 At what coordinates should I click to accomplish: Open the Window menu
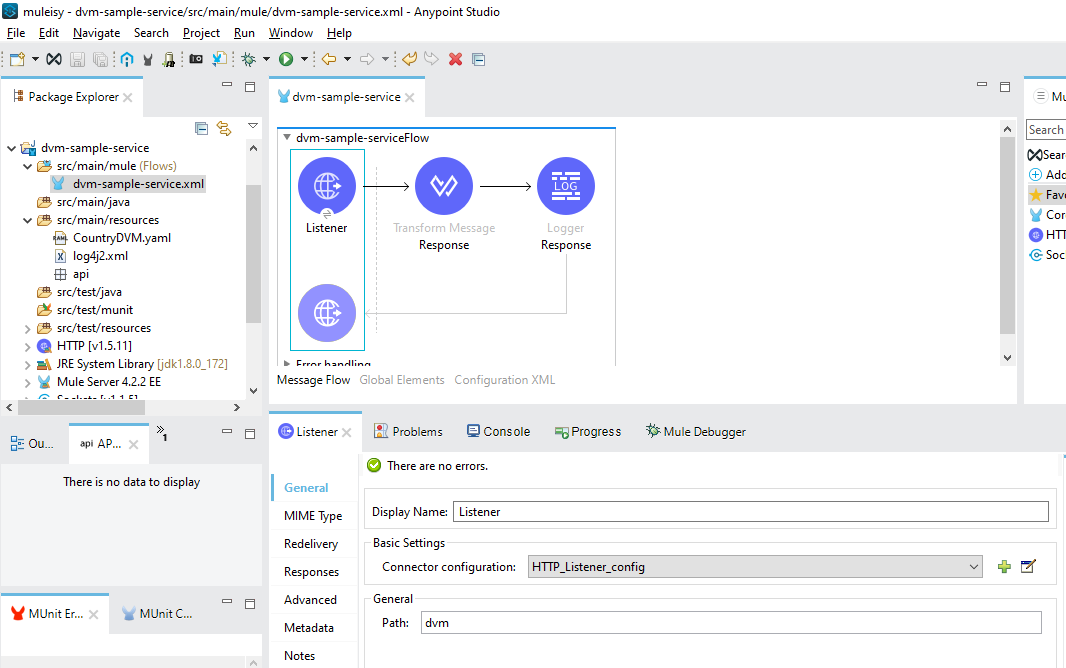(290, 33)
